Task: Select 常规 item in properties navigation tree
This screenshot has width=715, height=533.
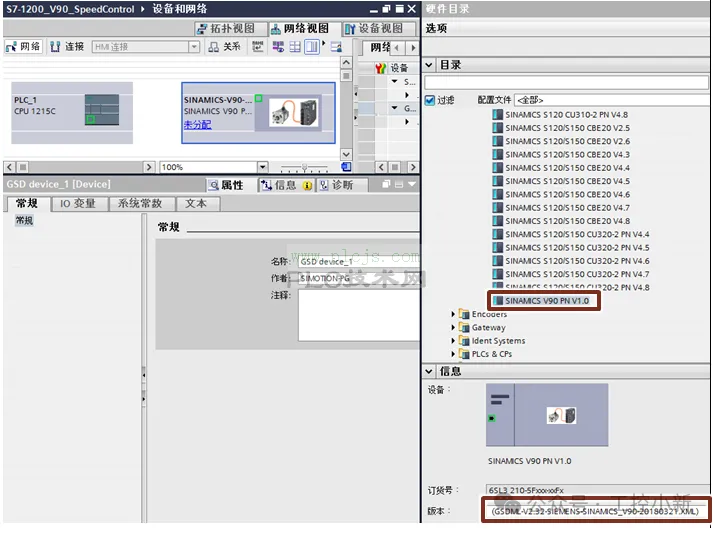Action: (25, 221)
